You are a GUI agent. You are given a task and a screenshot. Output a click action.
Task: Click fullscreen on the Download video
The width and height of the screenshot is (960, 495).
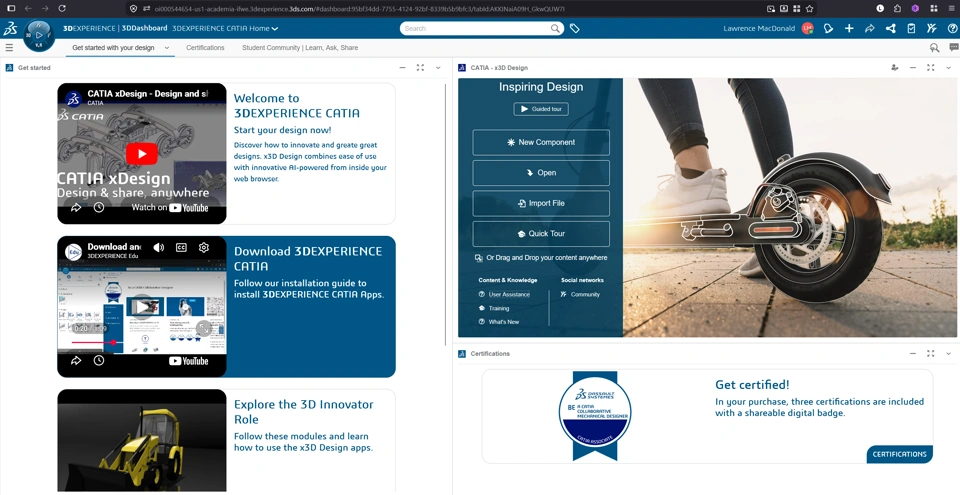(x=203, y=328)
